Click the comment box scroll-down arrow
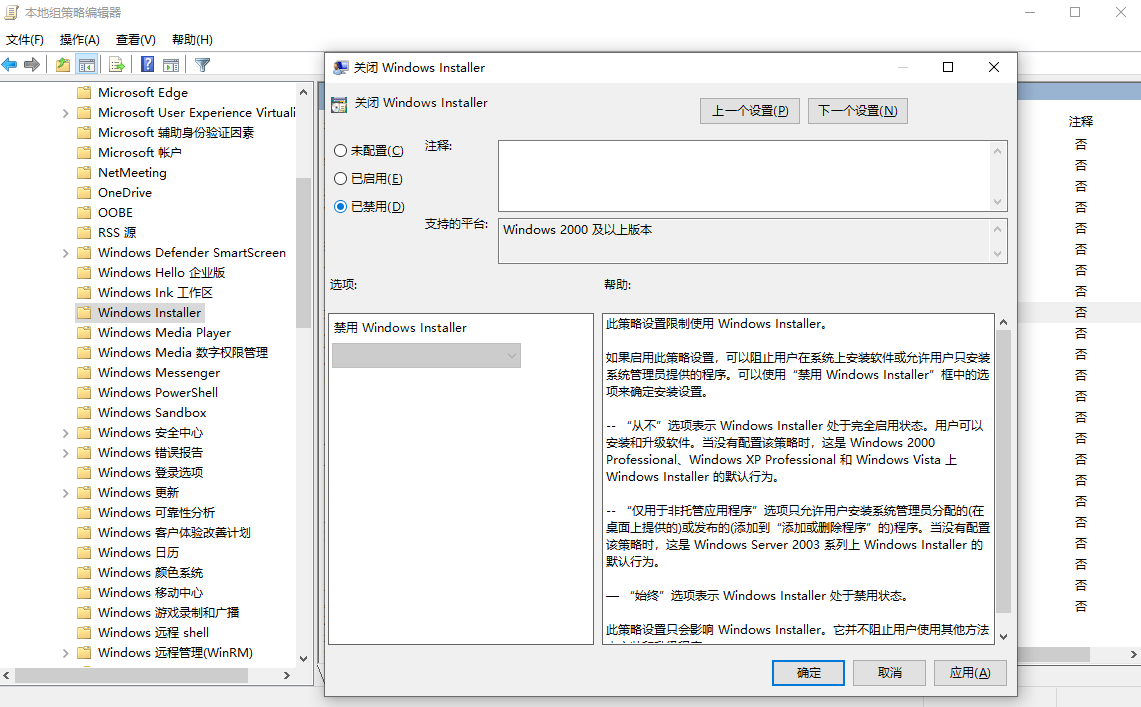 point(998,202)
